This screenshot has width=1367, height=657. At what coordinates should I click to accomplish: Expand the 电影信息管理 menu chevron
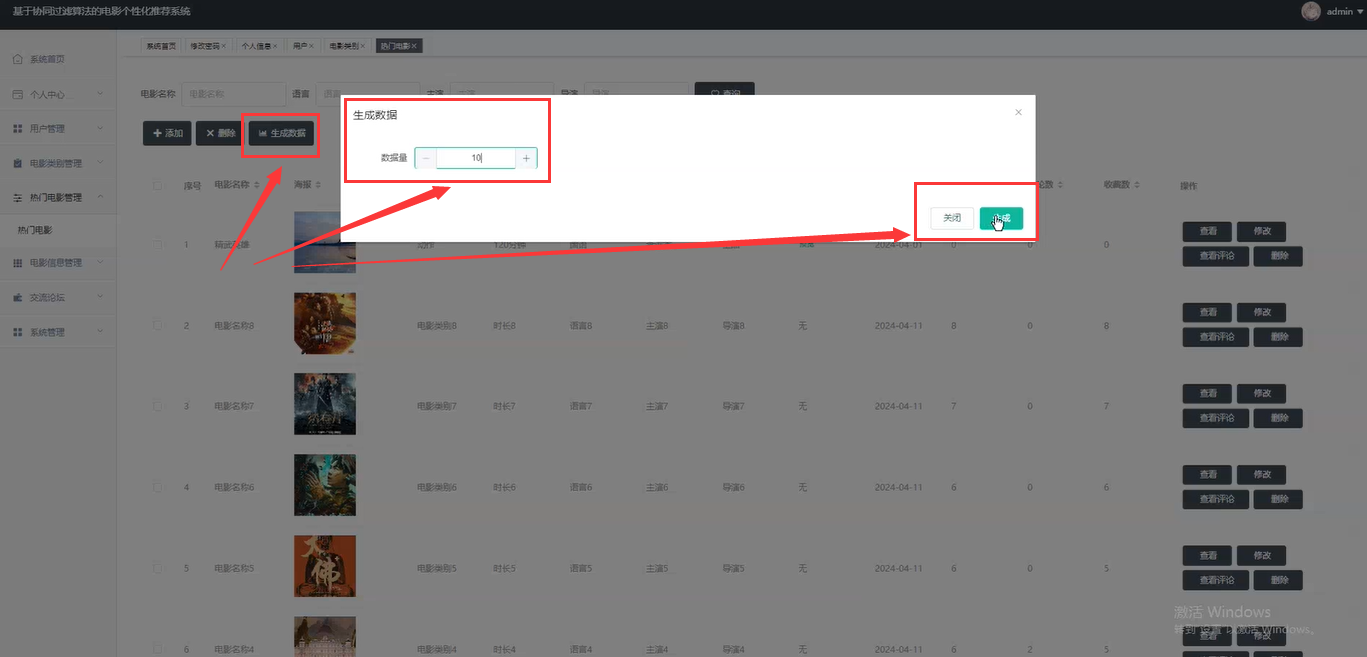pyautogui.click(x=100, y=263)
